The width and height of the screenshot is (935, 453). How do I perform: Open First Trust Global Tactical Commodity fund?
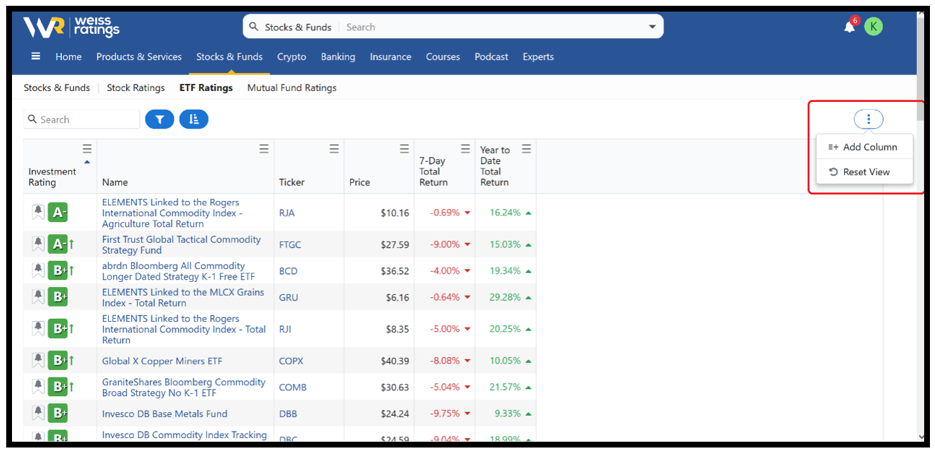tap(181, 244)
